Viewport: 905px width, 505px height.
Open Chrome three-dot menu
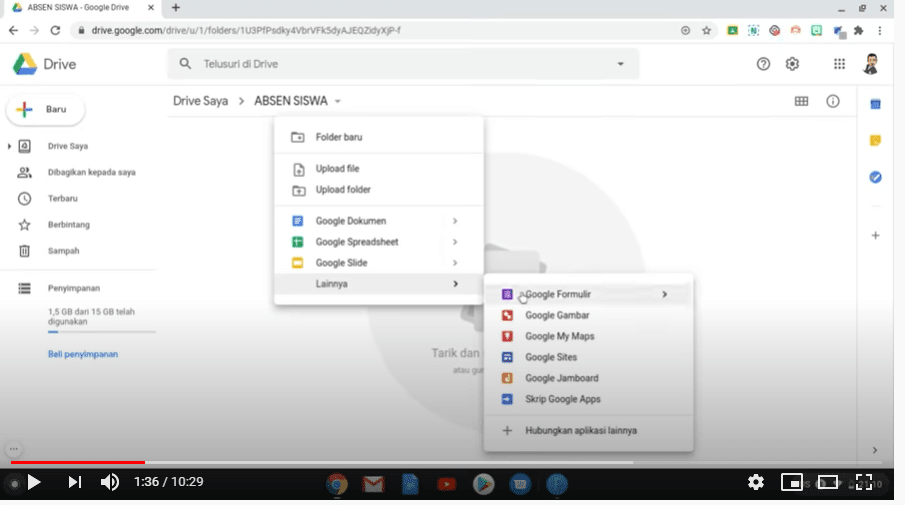(880, 31)
